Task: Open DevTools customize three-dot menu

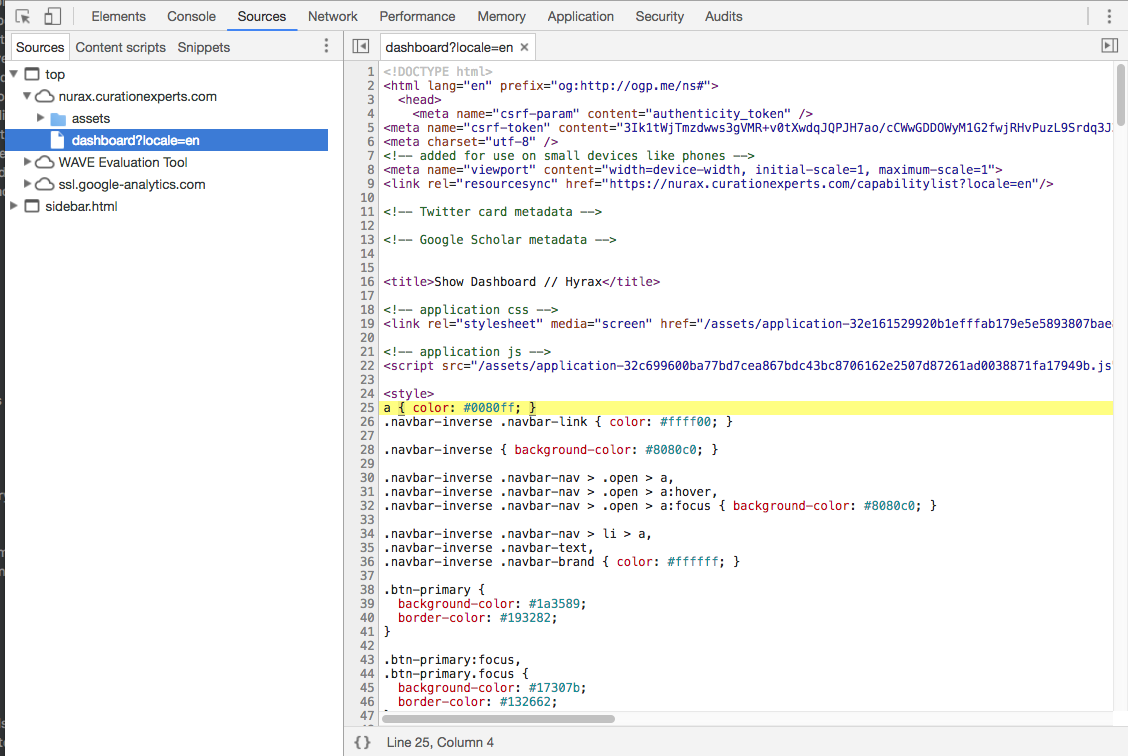Action: coord(1109,16)
